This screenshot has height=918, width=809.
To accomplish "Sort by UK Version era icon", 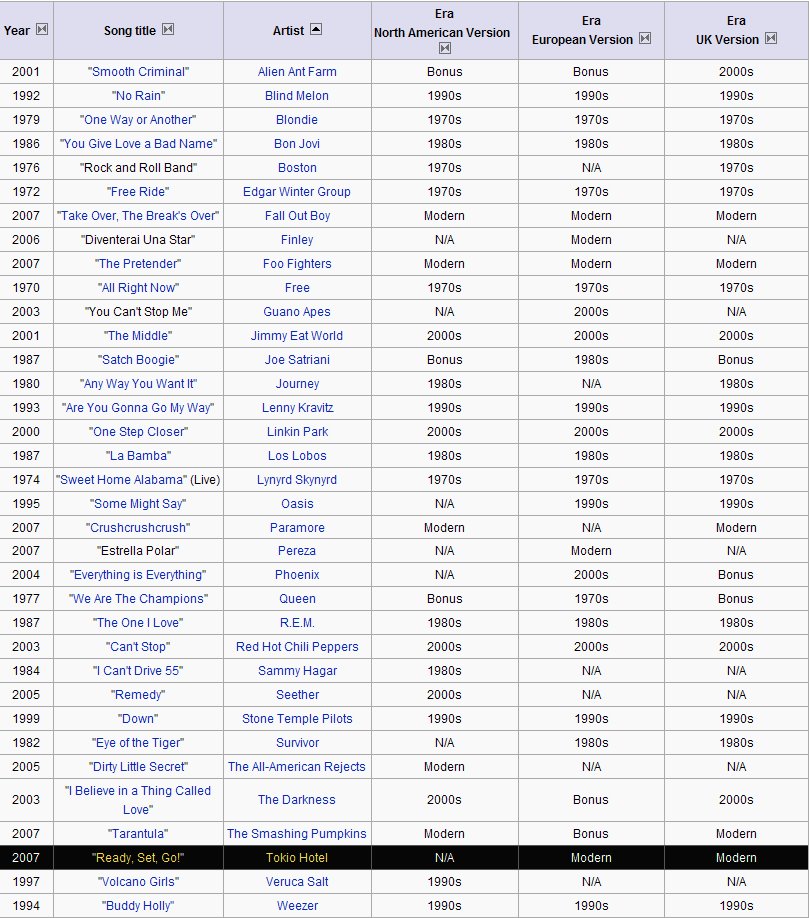I will click(x=771, y=39).
